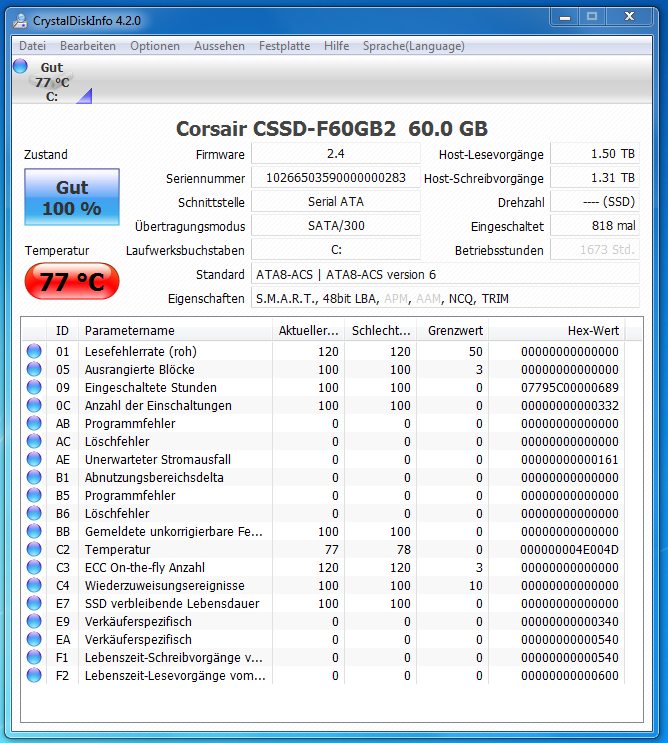Image resolution: width=668 pixels, height=743 pixels.
Task: Click the status orb in row AB Programmfehler
Action: [34, 423]
